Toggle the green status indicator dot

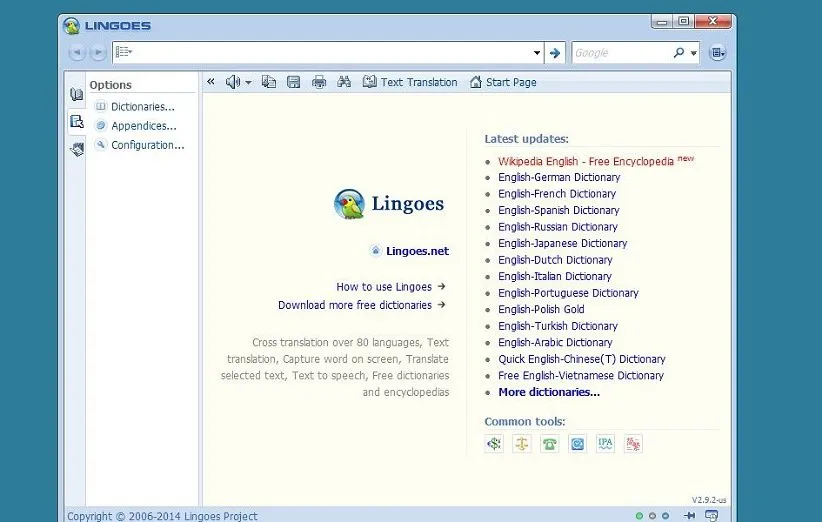pos(639,516)
